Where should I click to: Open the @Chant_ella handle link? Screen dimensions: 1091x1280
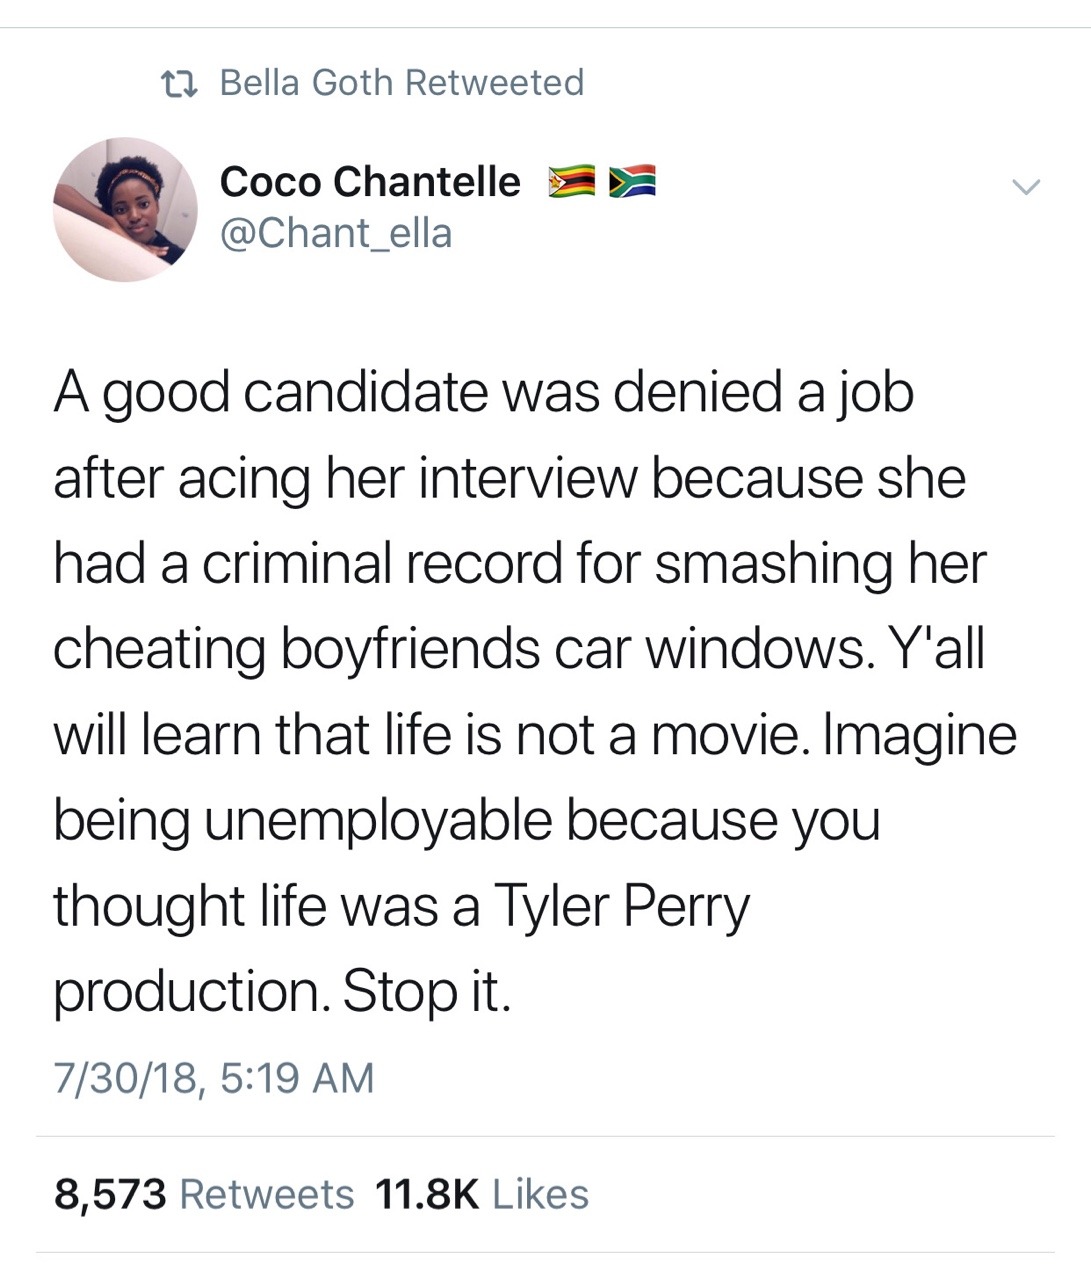(336, 234)
